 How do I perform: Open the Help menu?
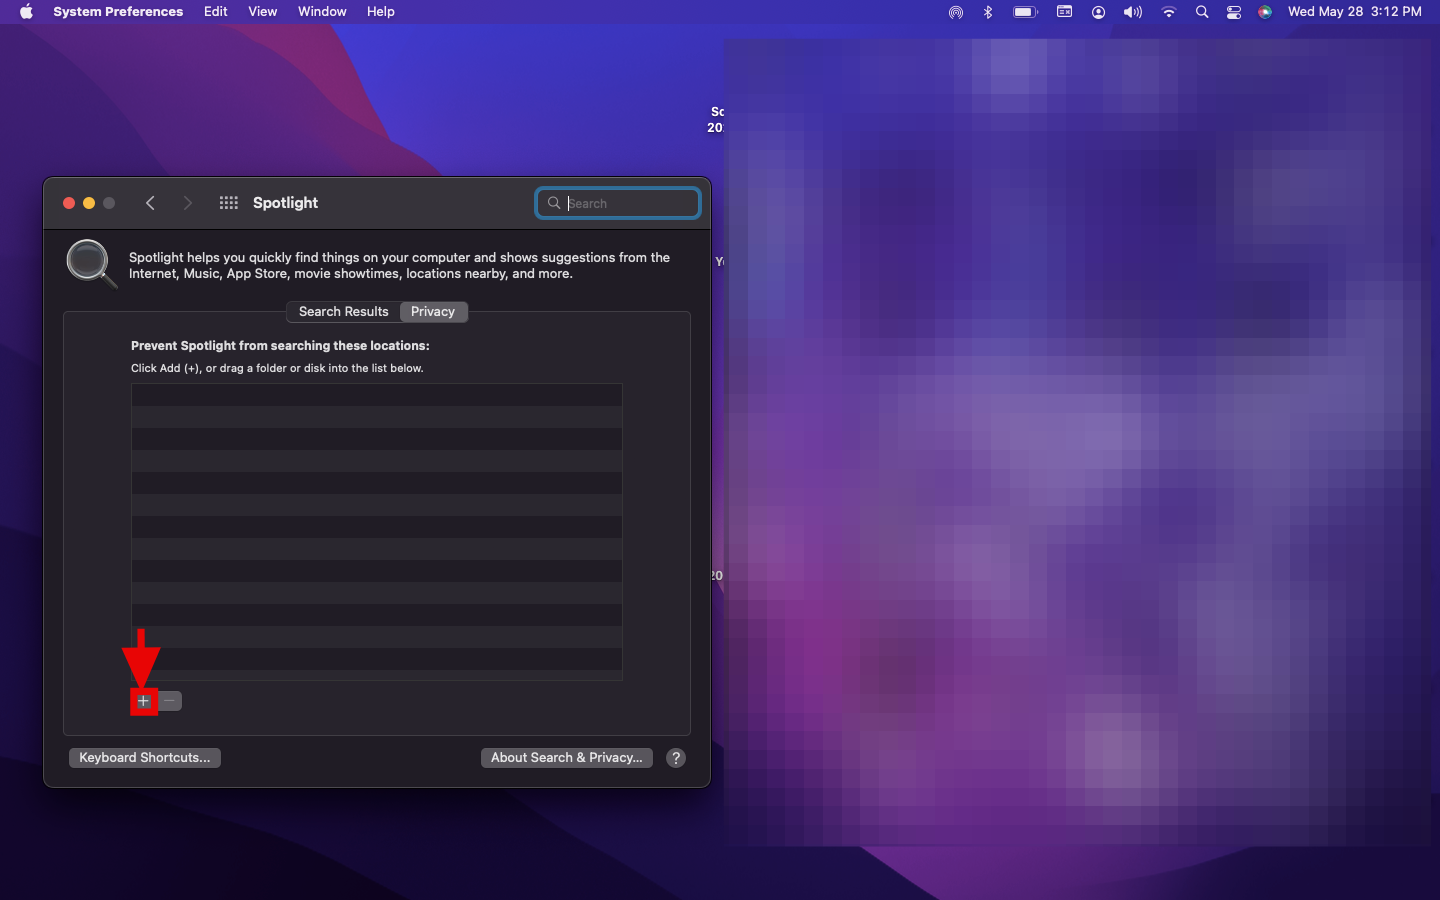click(x=381, y=12)
